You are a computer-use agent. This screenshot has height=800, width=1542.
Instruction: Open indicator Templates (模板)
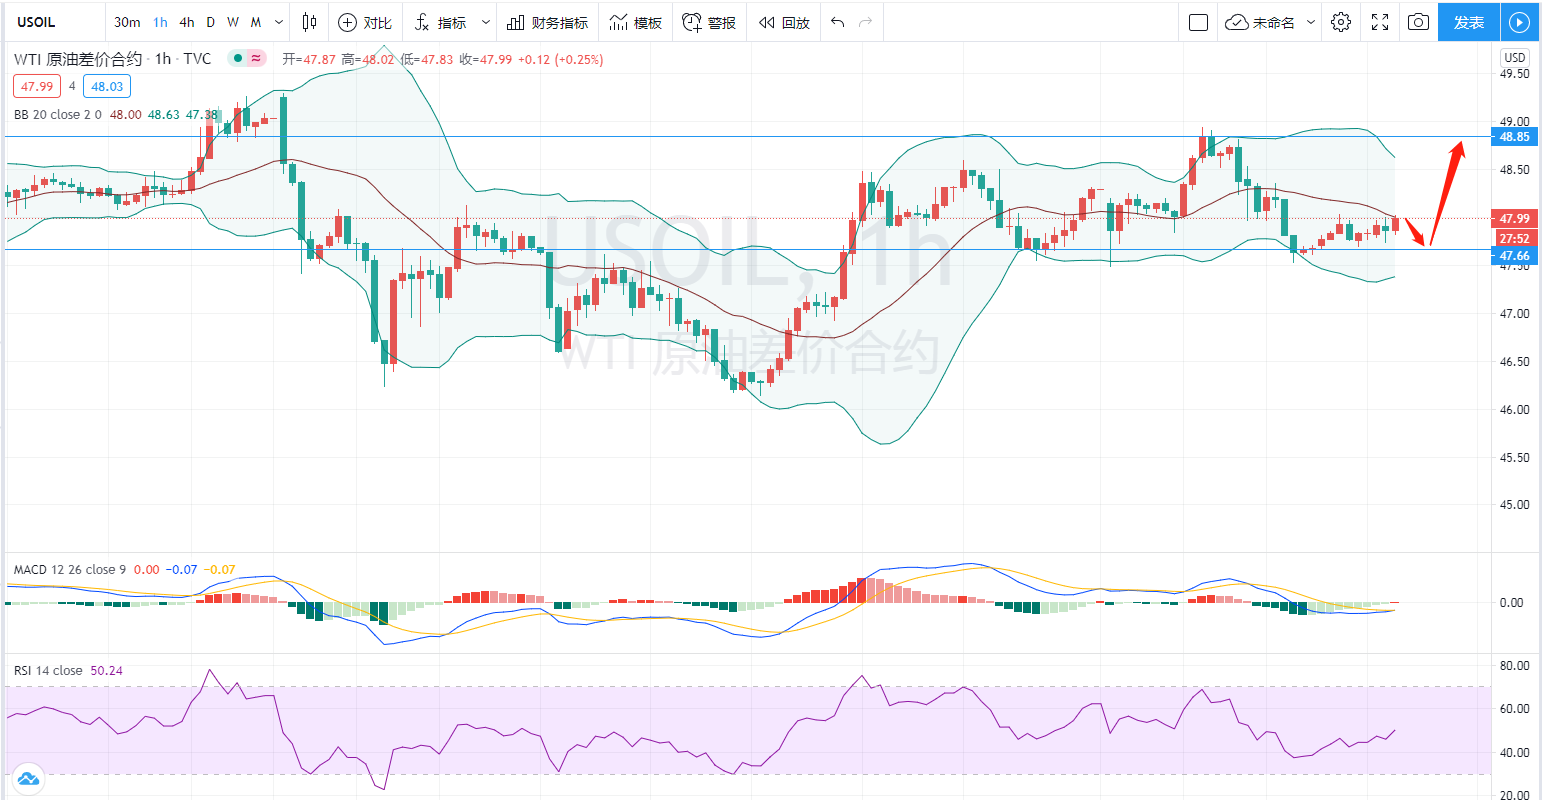(636, 22)
